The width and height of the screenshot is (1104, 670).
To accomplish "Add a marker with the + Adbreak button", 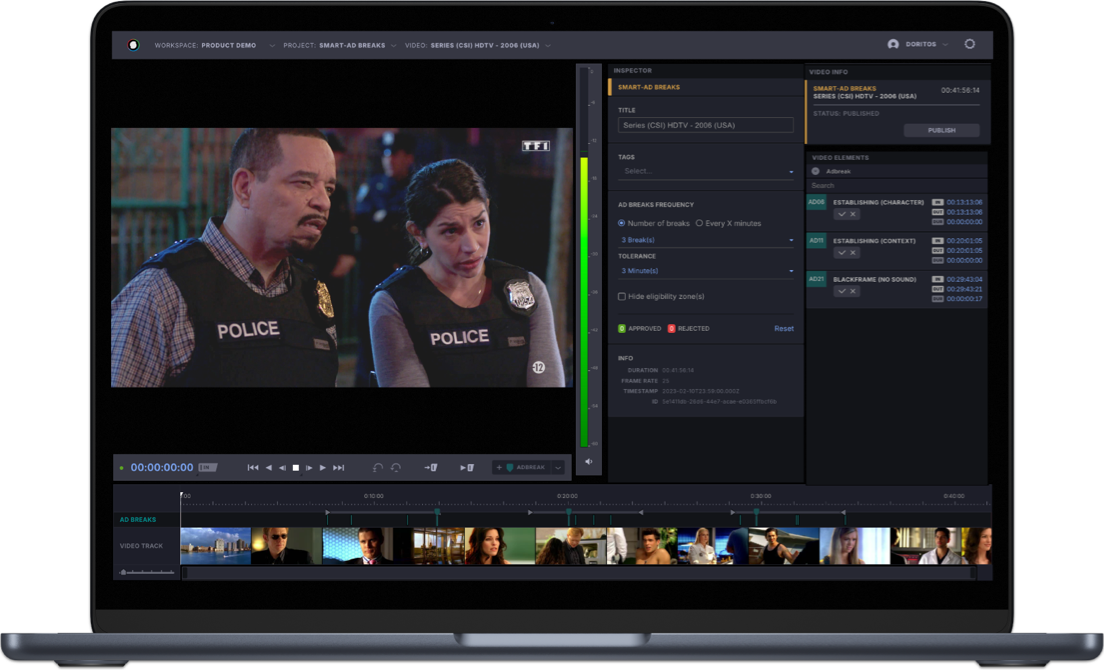I will [x=522, y=467].
